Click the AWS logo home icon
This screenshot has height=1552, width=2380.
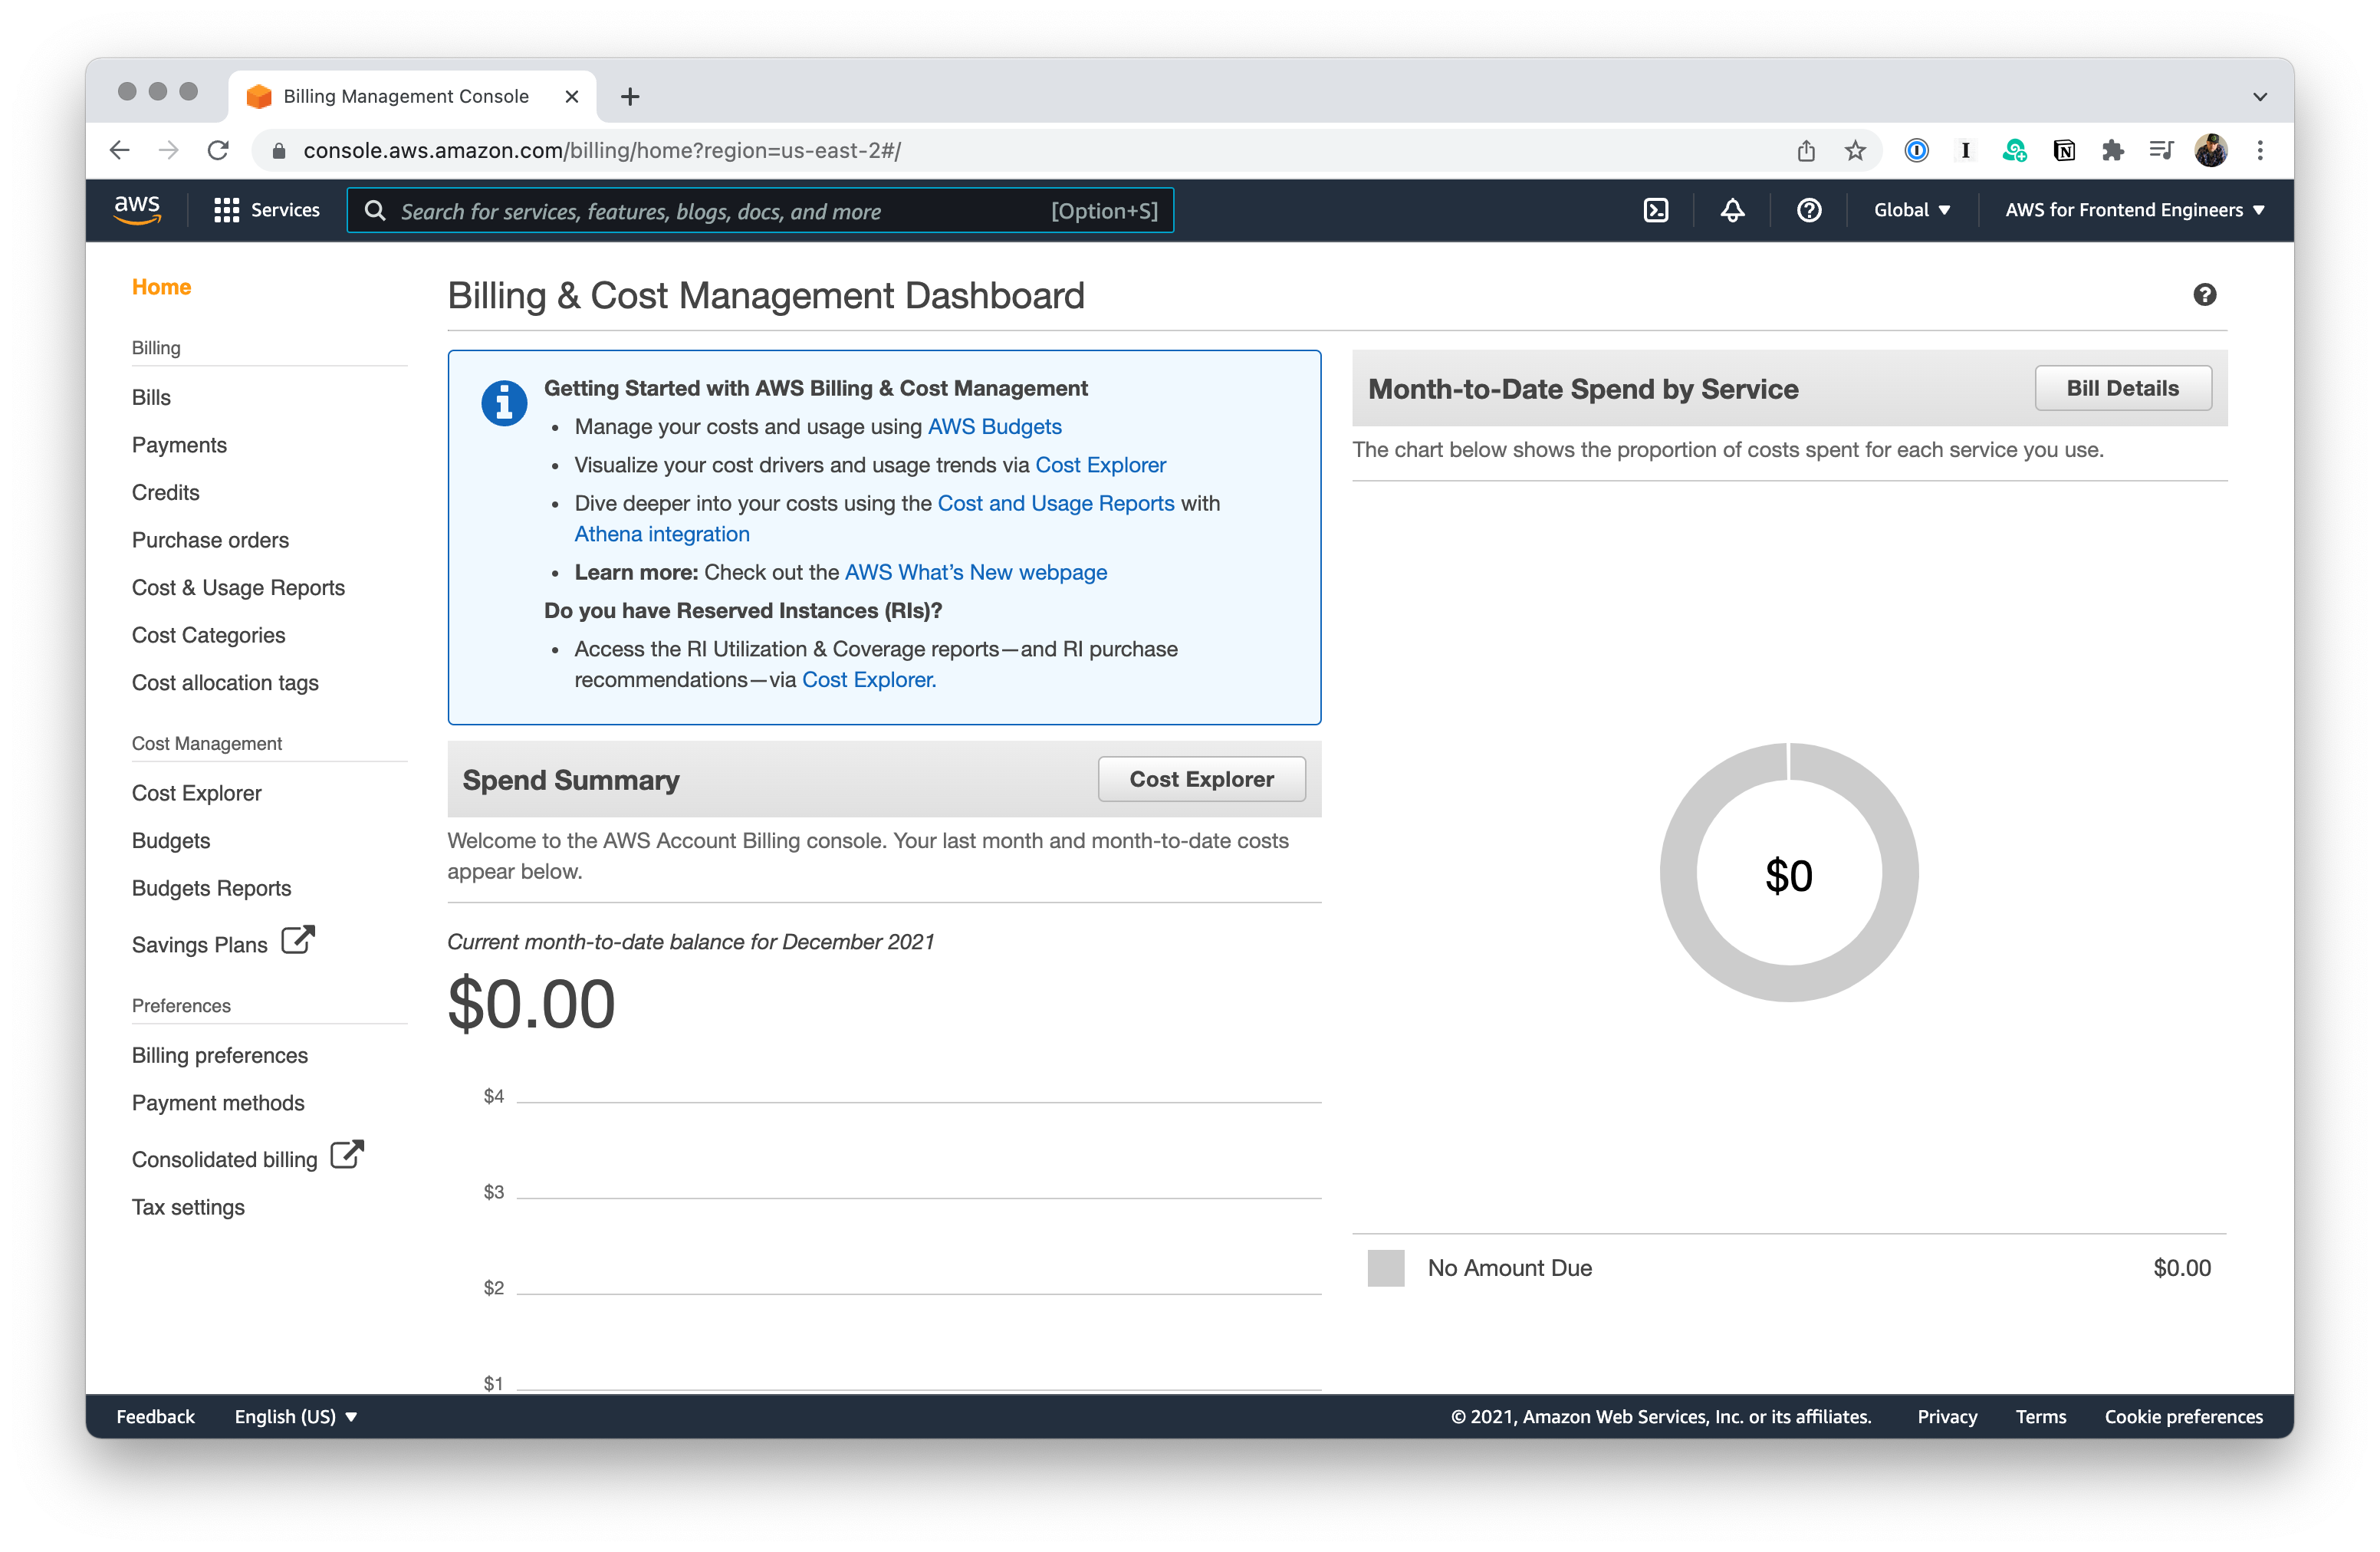pyautogui.click(x=137, y=210)
